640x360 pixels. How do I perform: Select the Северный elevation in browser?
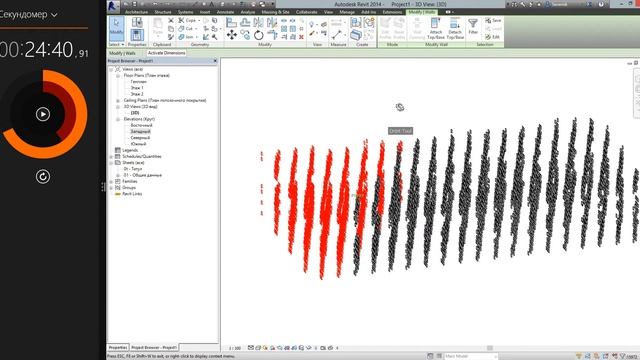pos(140,138)
